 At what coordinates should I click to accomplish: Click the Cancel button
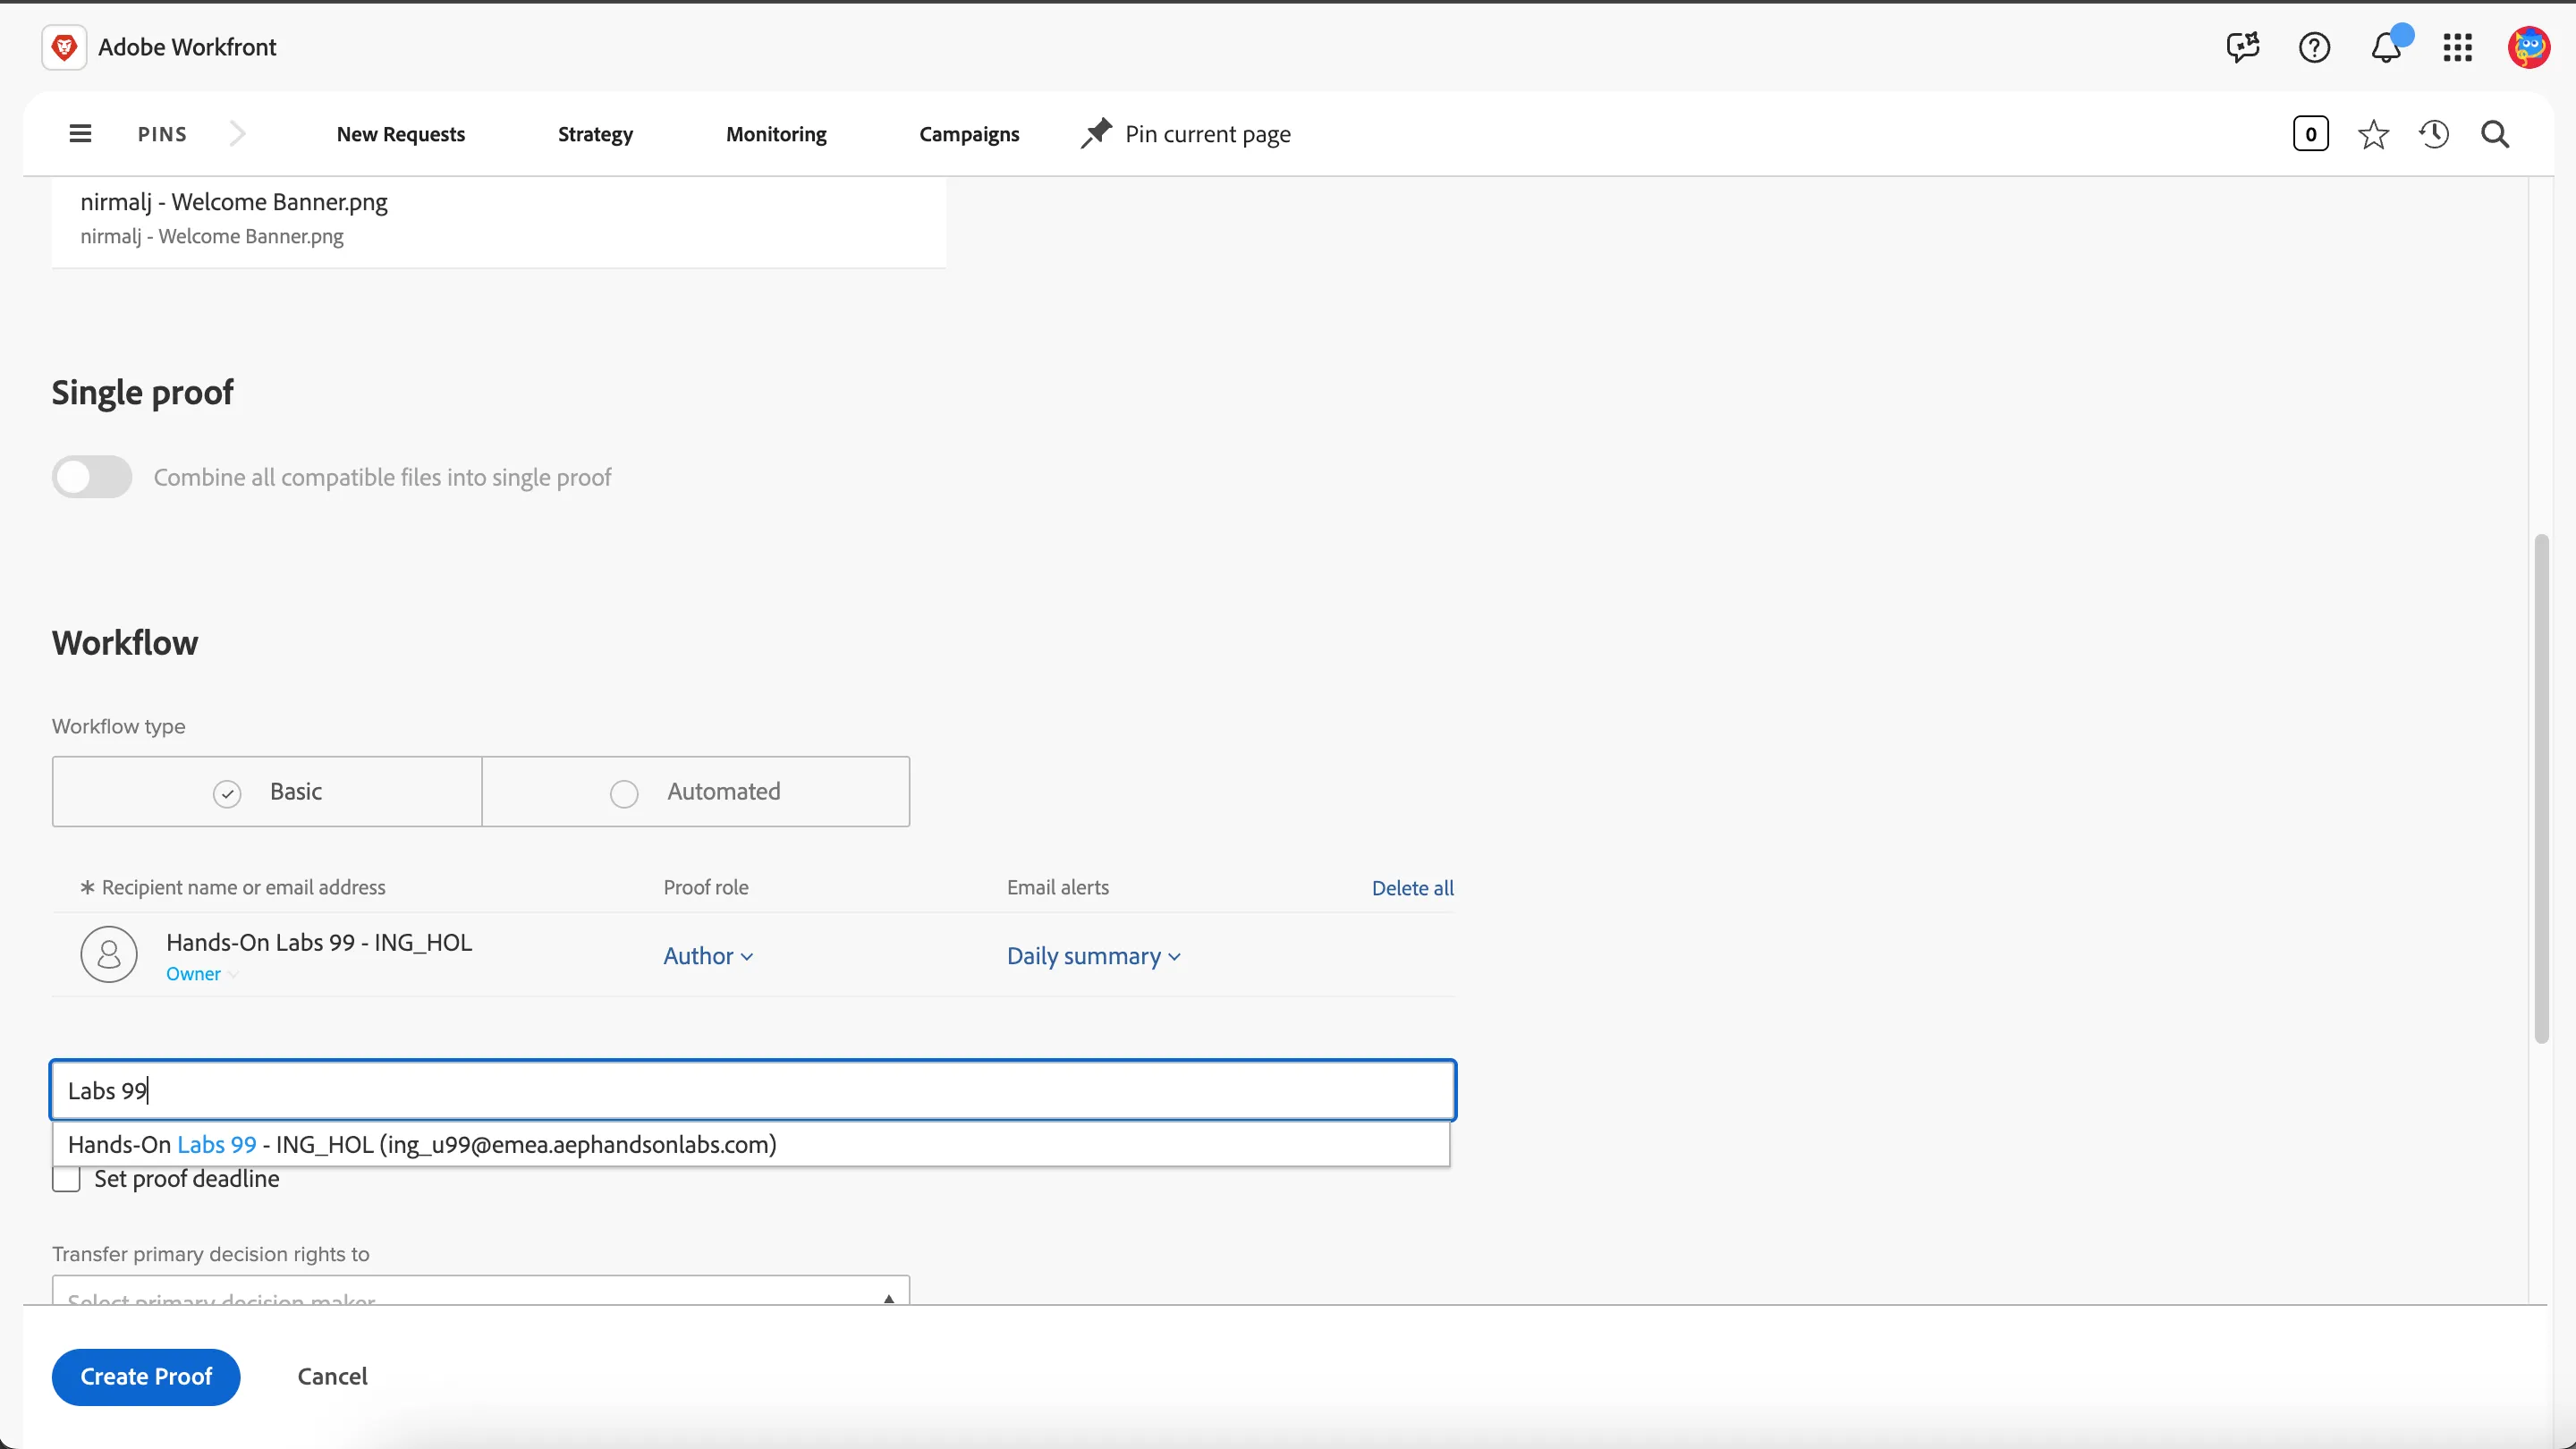(332, 1377)
